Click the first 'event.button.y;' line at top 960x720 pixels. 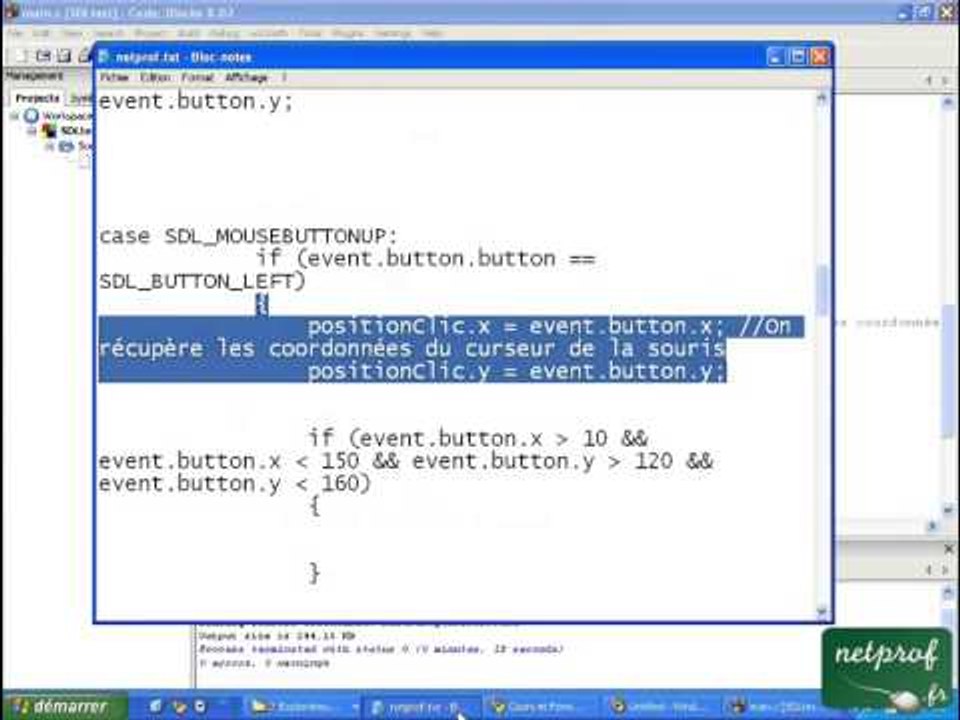[197, 102]
